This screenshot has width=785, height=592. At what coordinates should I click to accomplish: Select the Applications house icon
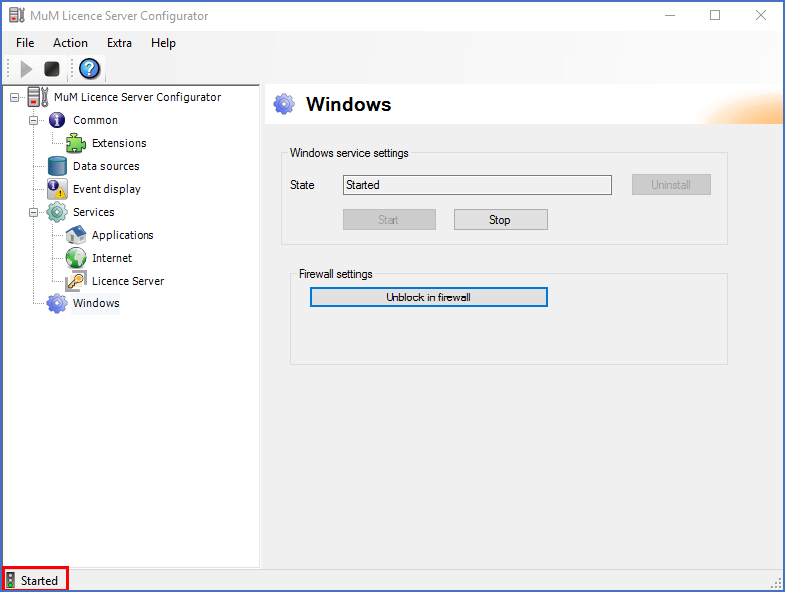(x=76, y=235)
